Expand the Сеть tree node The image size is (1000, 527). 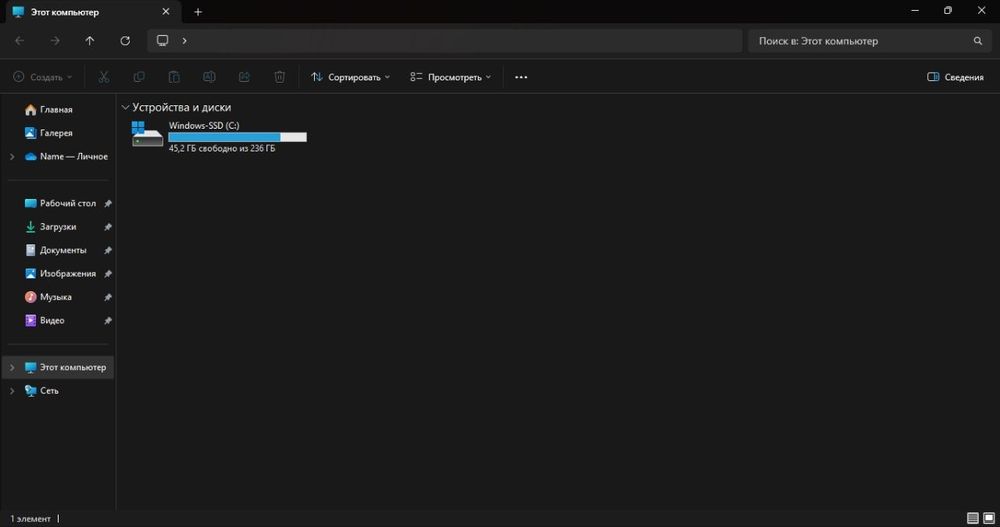(x=12, y=391)
